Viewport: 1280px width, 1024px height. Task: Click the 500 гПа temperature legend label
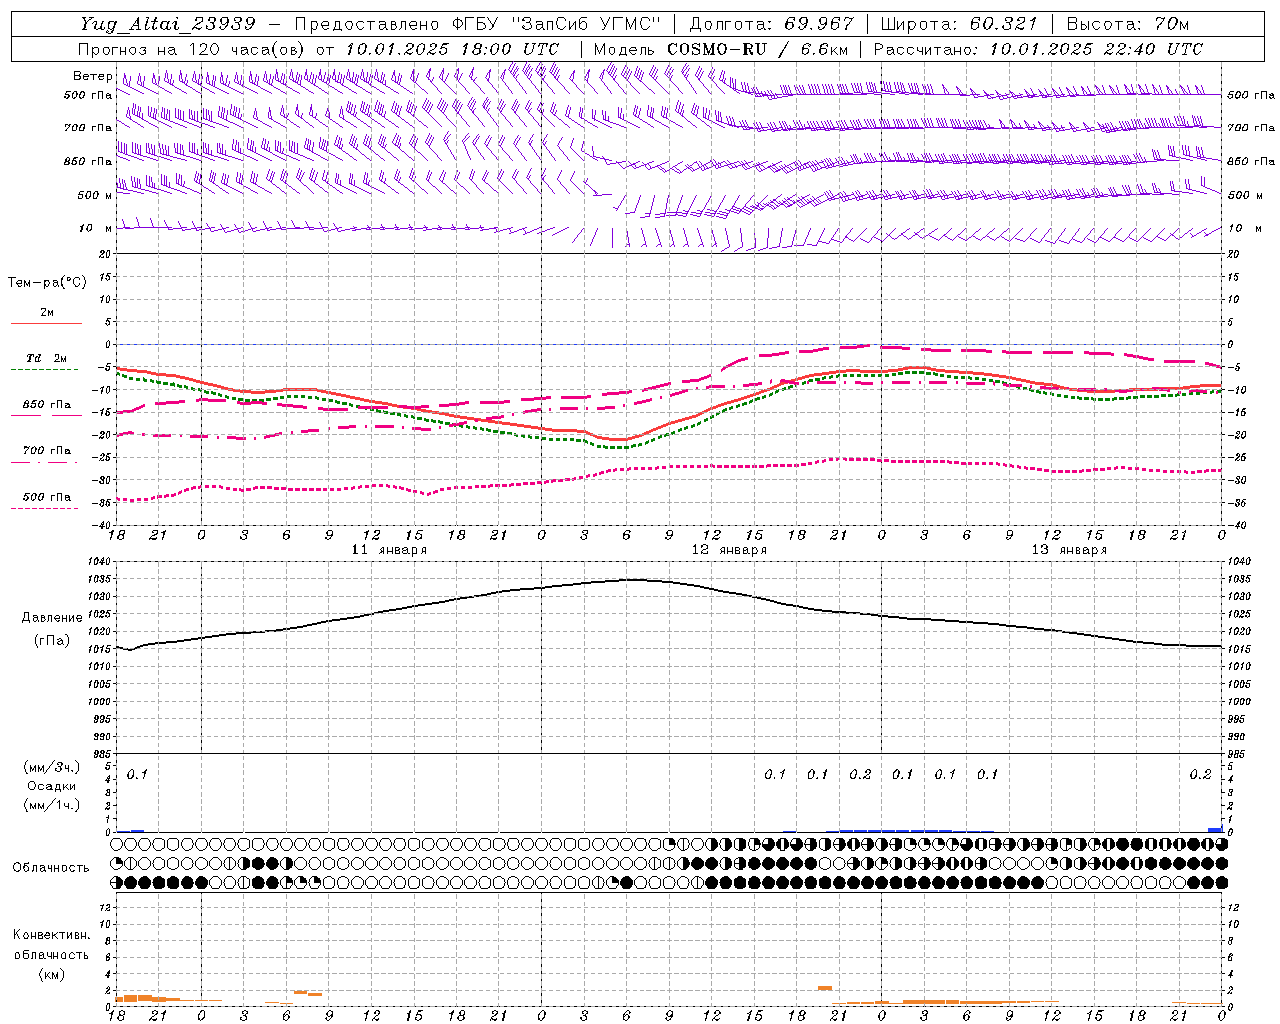tap(47, 497)
